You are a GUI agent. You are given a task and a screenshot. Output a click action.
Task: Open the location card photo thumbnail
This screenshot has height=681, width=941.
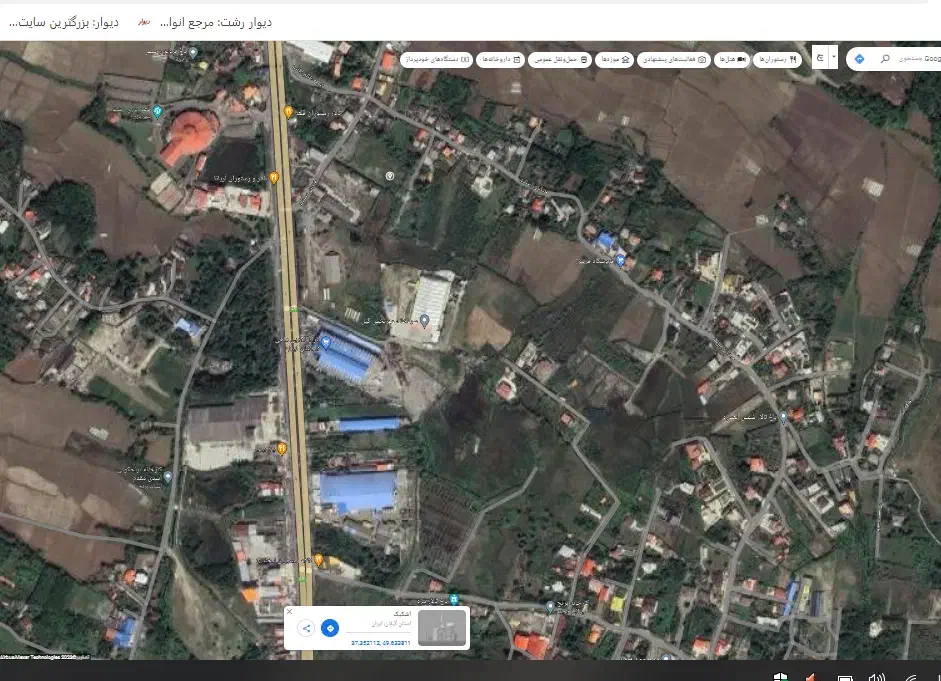(441, 627)
